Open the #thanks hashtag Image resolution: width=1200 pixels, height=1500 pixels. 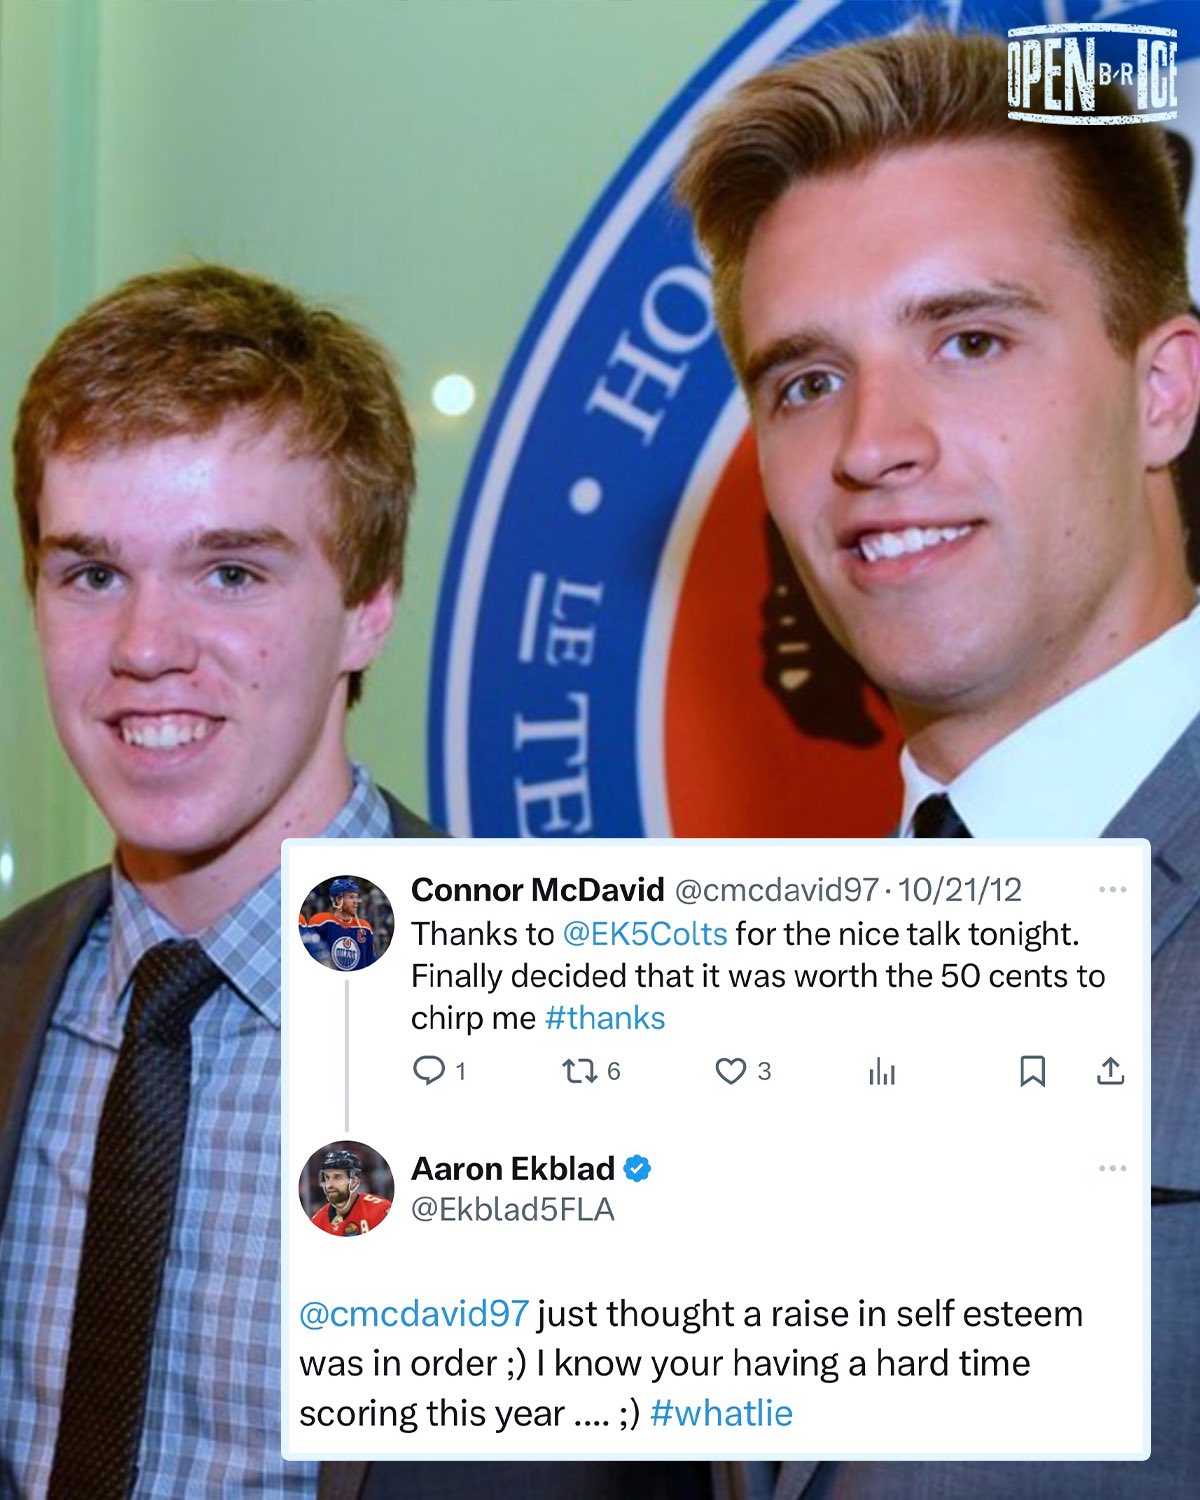pyautogui.click(x=605, y=1018)
